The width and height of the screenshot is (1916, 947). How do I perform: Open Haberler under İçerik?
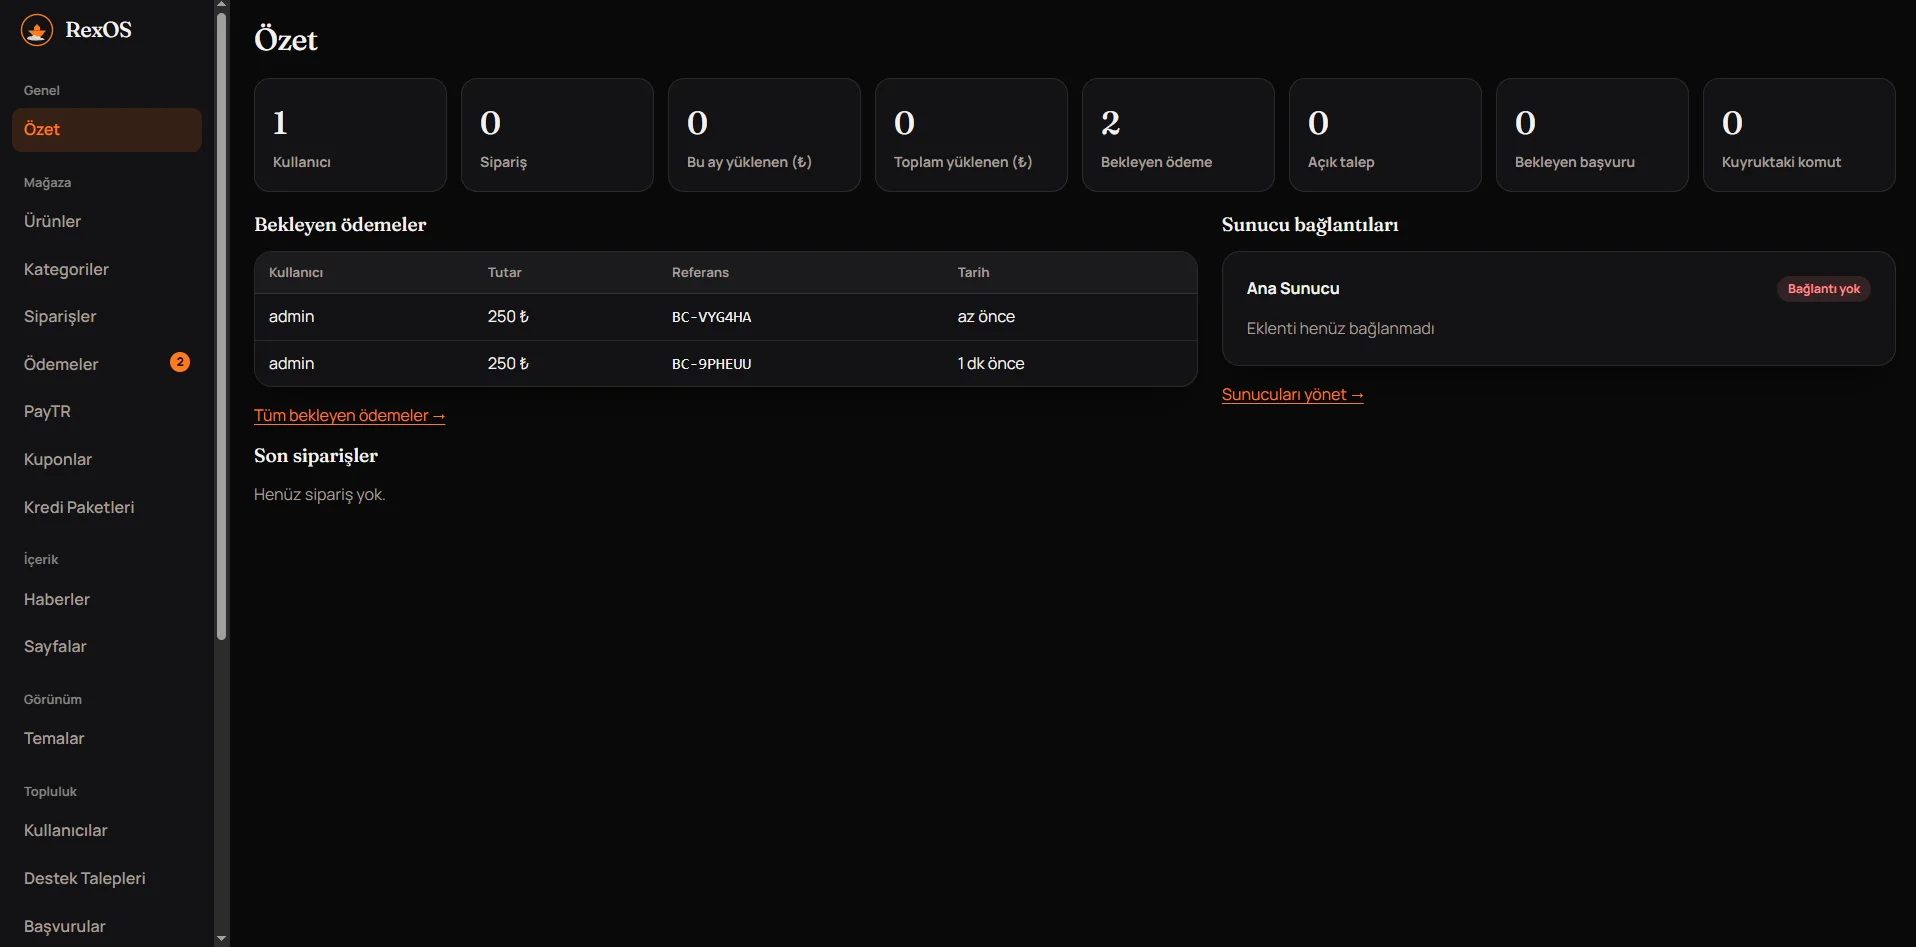pyautogui.click(x=107, y=599)
